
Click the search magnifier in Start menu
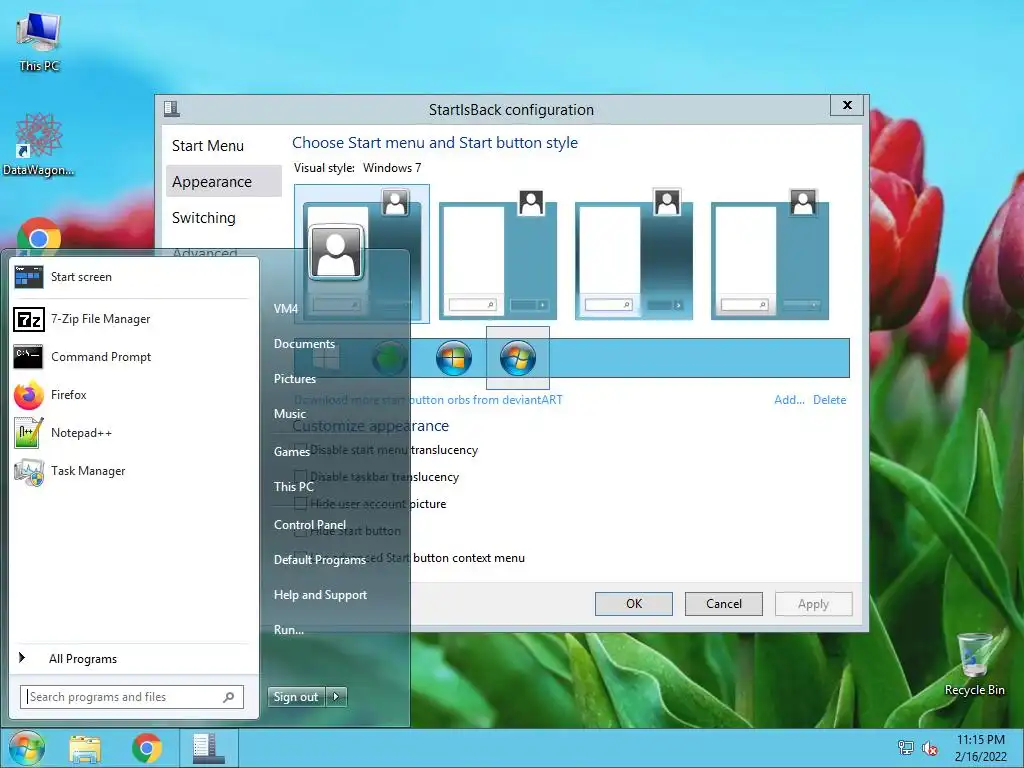(229, 697)
